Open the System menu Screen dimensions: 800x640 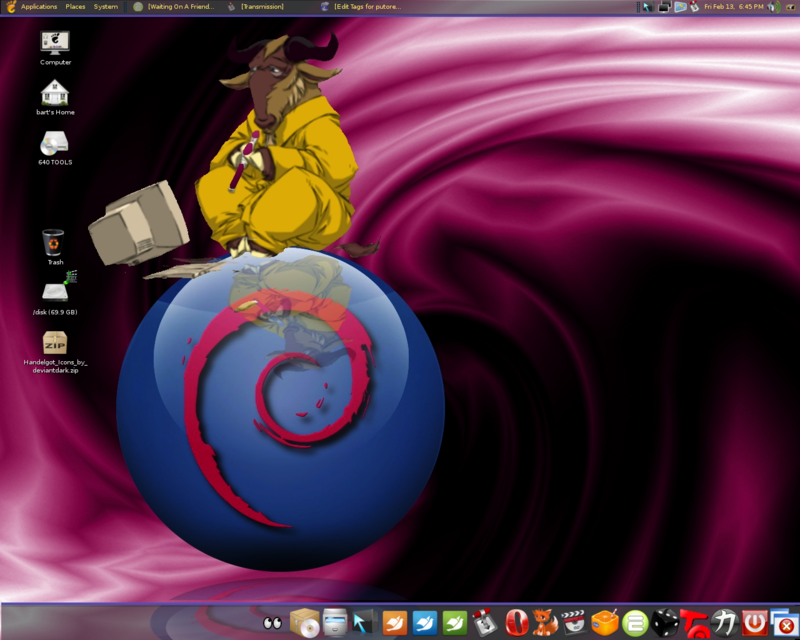click(x=105, y=6)
